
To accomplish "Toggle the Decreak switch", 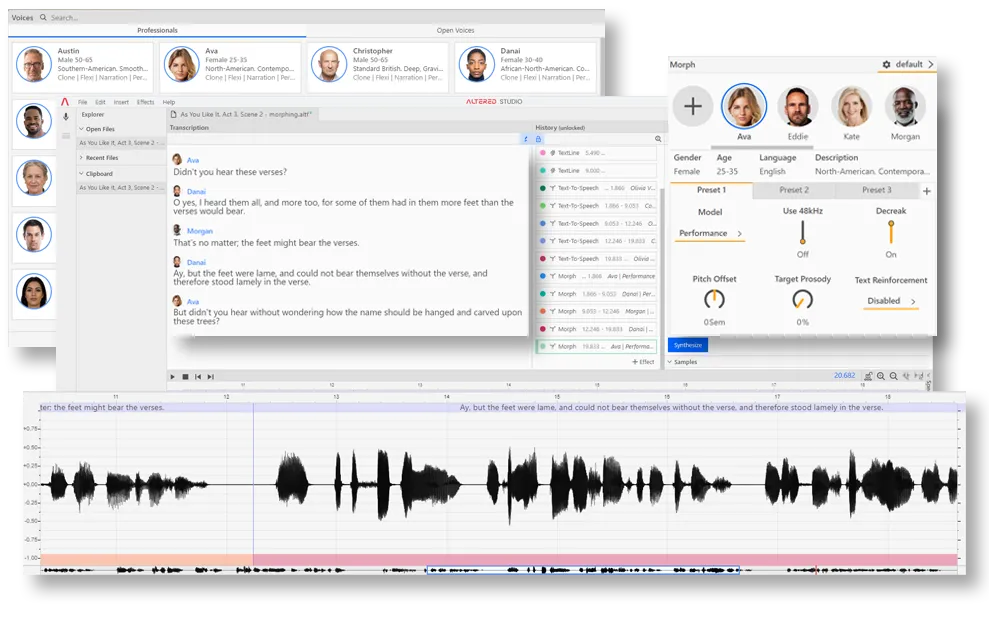I will tap(891, 232).
